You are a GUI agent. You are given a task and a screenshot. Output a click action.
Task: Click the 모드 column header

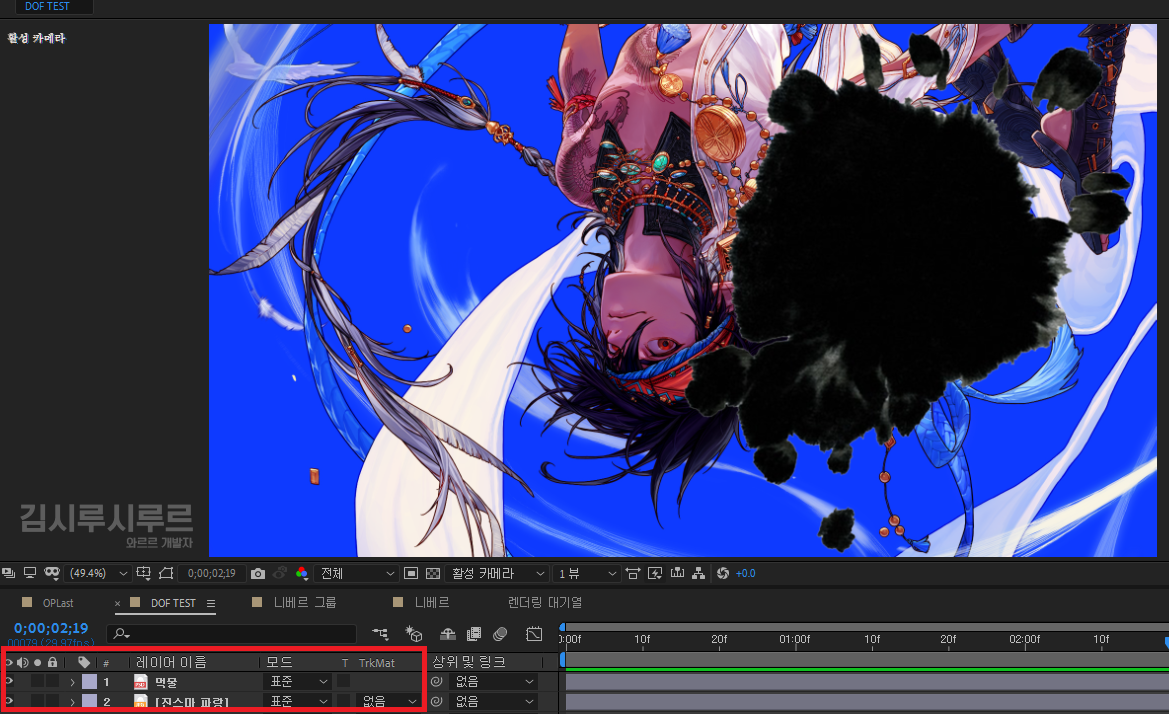[280, 662]
